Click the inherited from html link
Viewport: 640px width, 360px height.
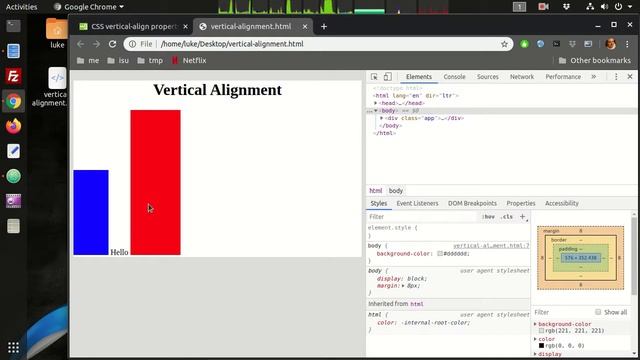[x=417, y=304]
